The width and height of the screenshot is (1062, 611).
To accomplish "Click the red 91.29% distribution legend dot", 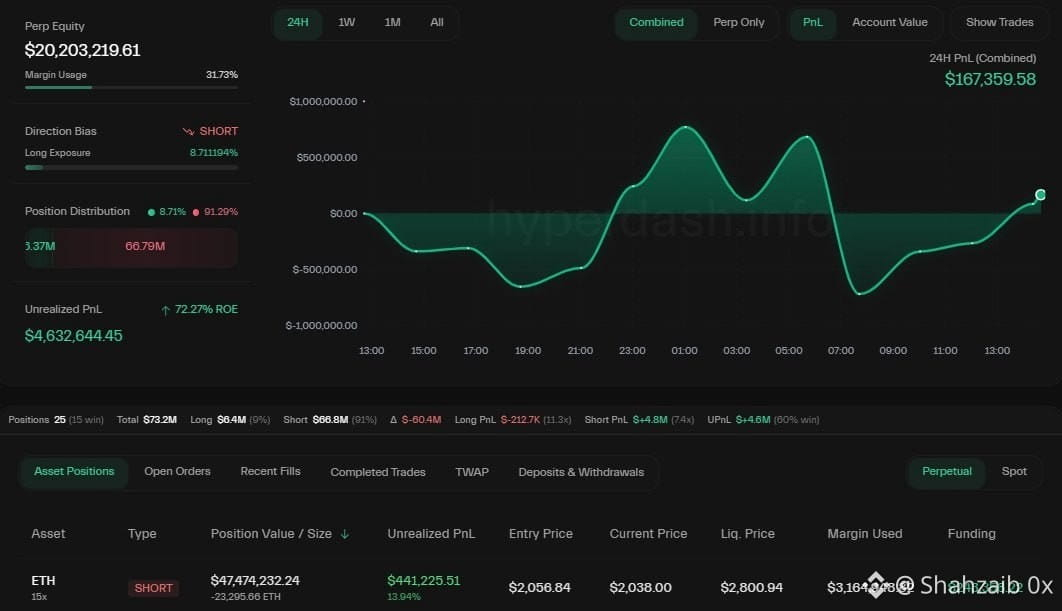I will click(196, 212).
